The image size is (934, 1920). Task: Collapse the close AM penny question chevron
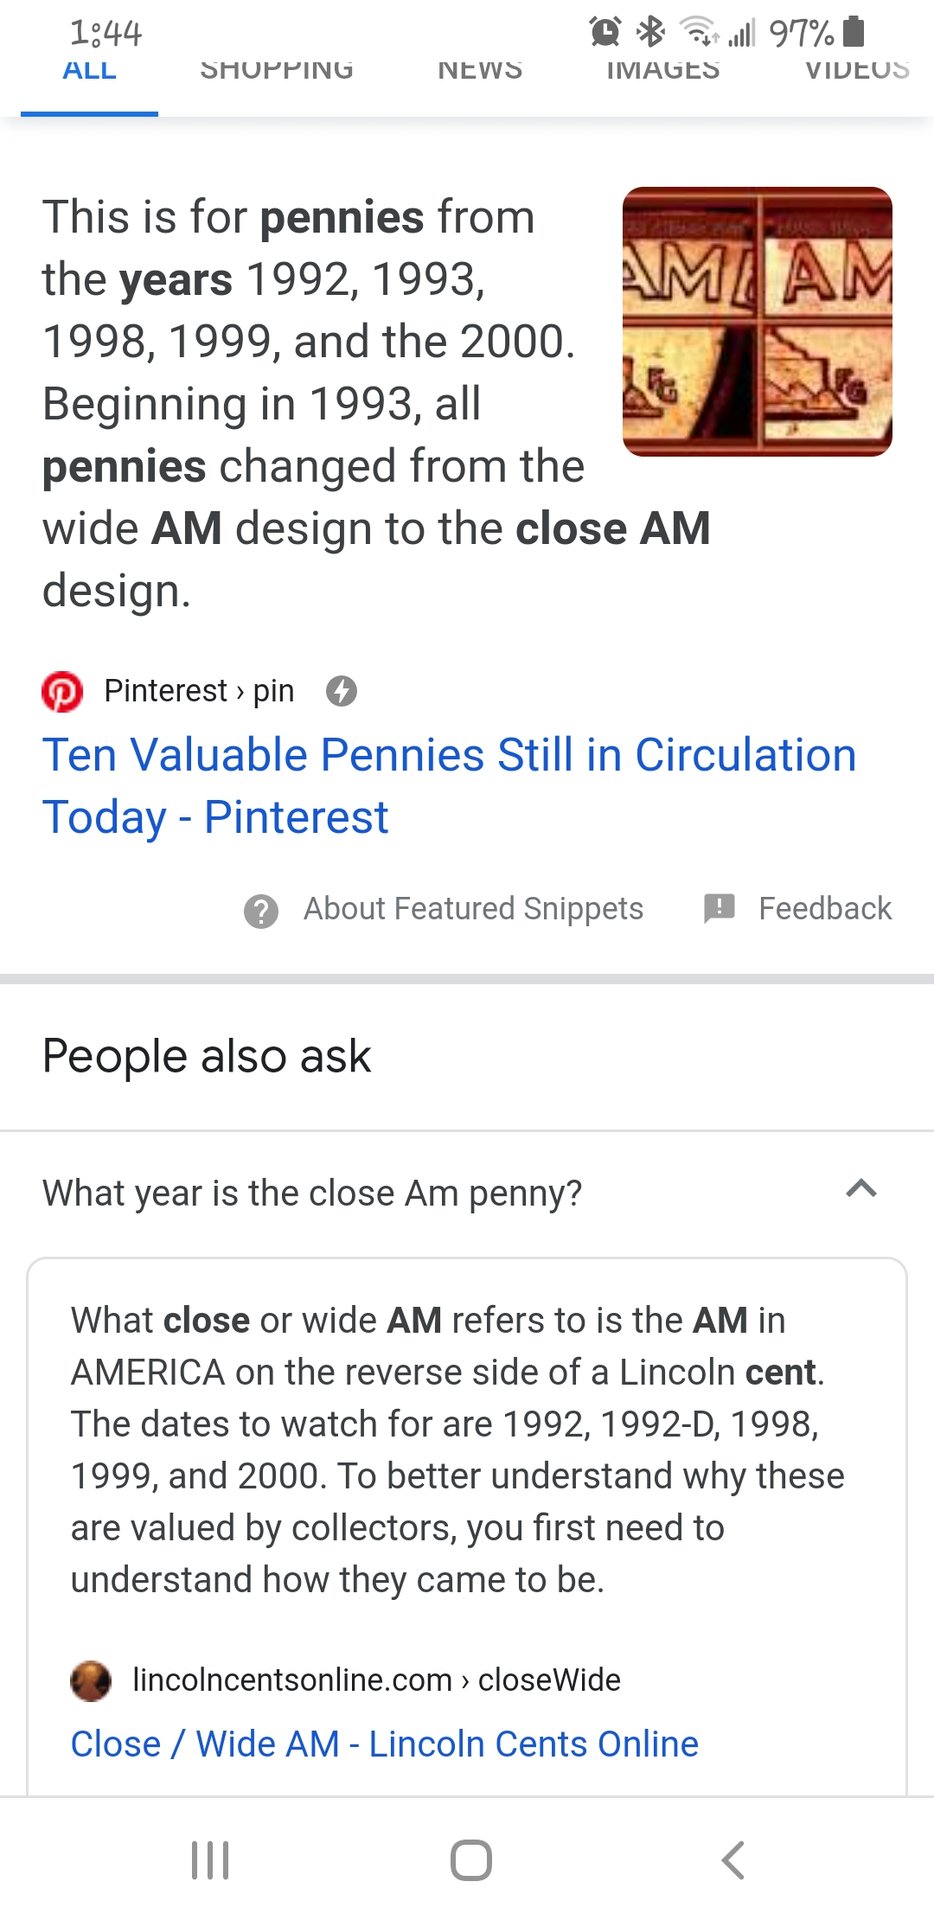[x=861, y=1189]
